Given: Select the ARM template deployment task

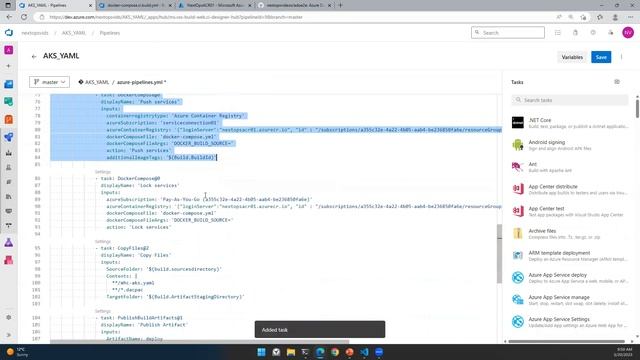Looking at the screenshot, I should pos(570,256).
